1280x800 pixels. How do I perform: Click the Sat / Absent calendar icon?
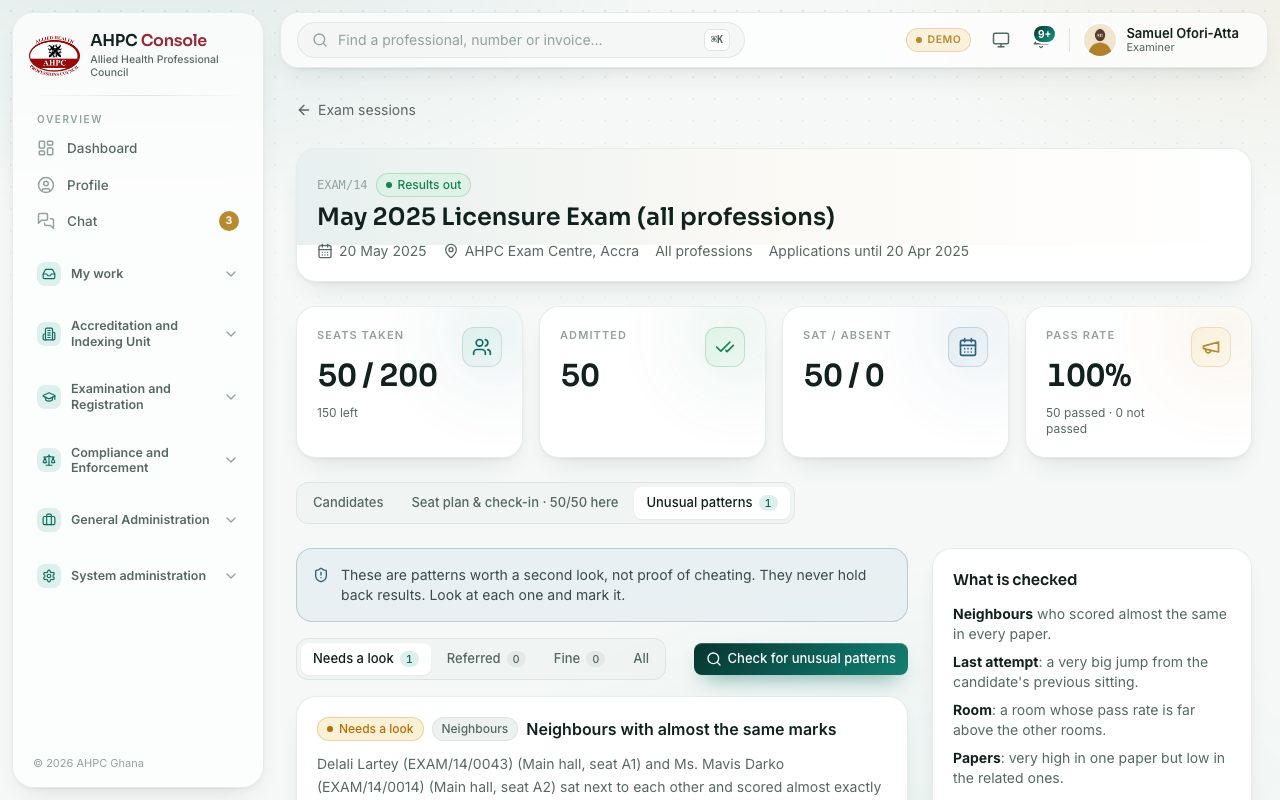[x=968, y=347]
